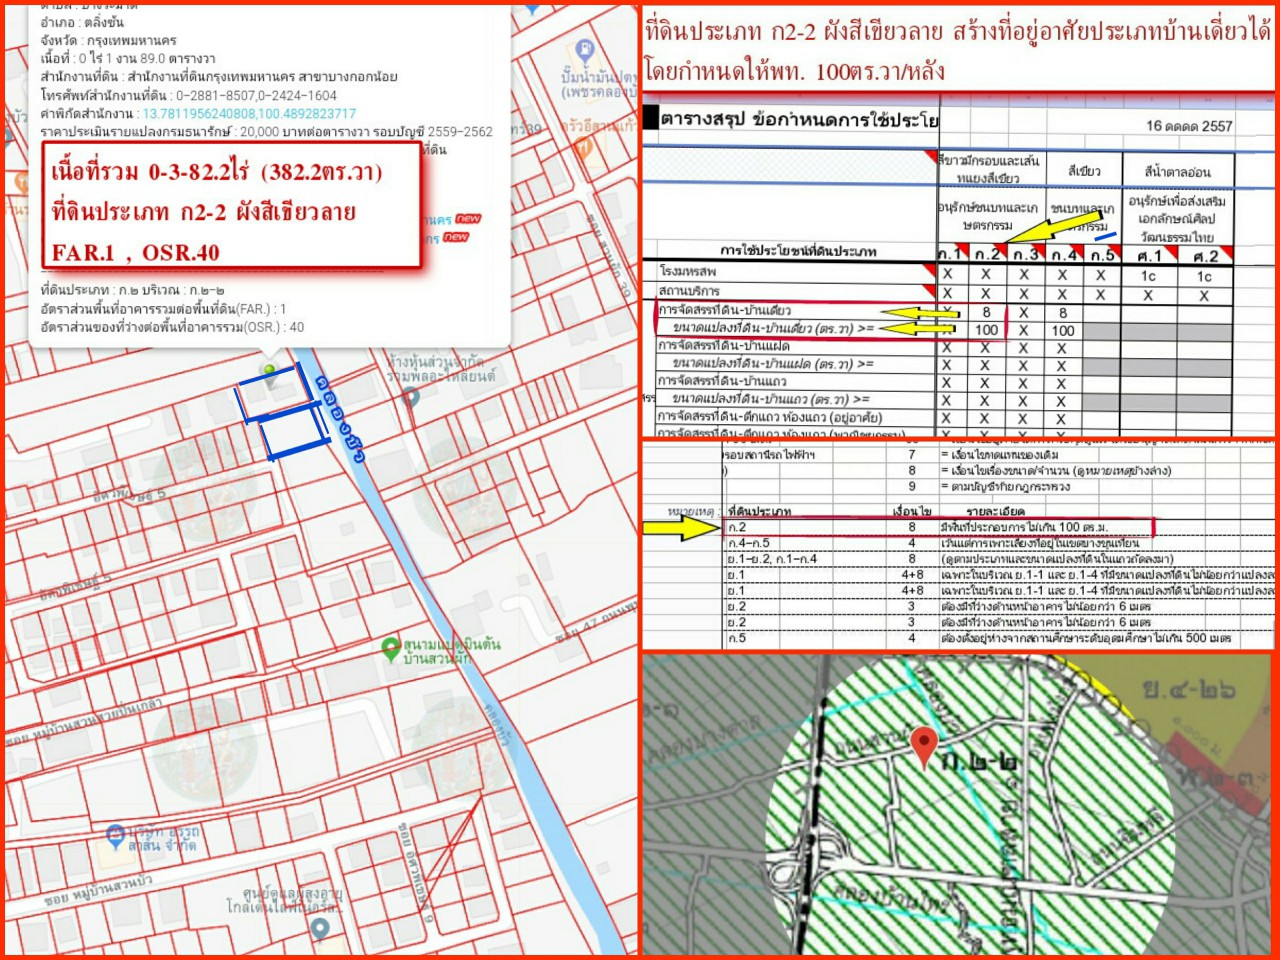Click the FAR ratio line in the popup
Viewport: 1280px width, 960px height.
[164, 309]
